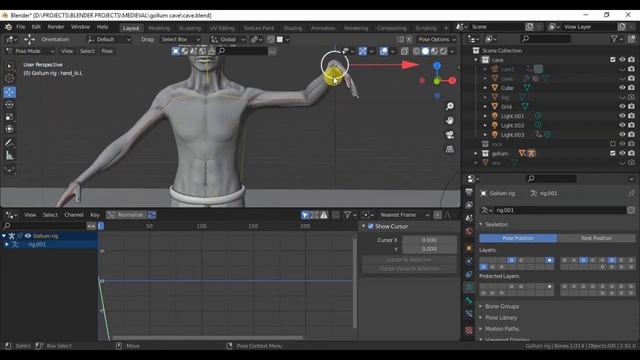Click the graph editor filter funnel icon

tap(347, 215)
